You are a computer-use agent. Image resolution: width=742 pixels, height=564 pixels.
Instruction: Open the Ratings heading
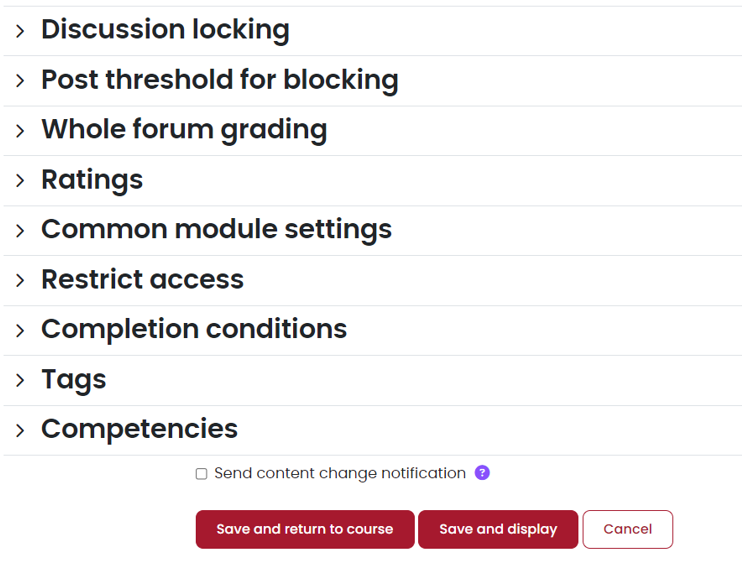point(92,180)
